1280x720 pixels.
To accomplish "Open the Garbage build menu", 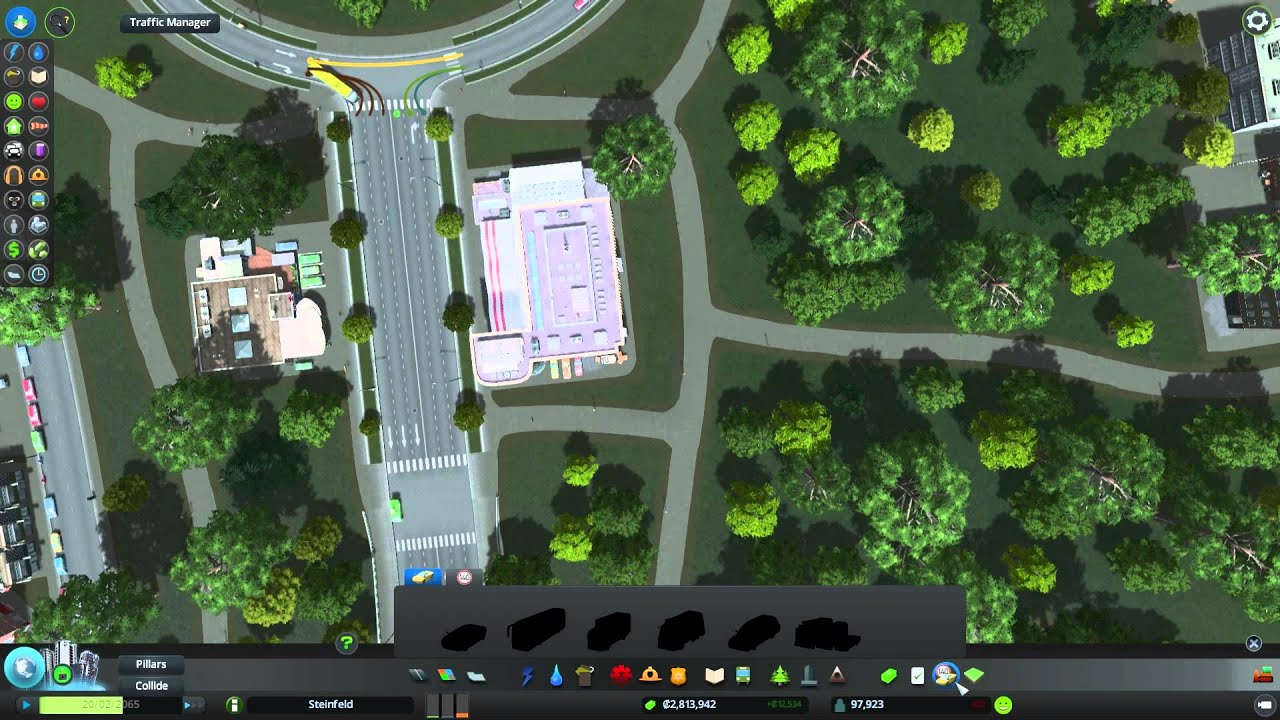I will click(585, 676).
